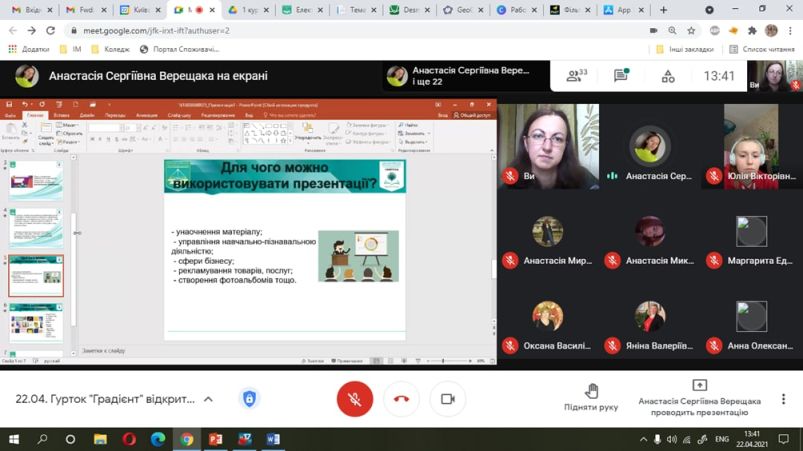
Task: Open the three-dot more options menu
Action: [x=783, y=399]
